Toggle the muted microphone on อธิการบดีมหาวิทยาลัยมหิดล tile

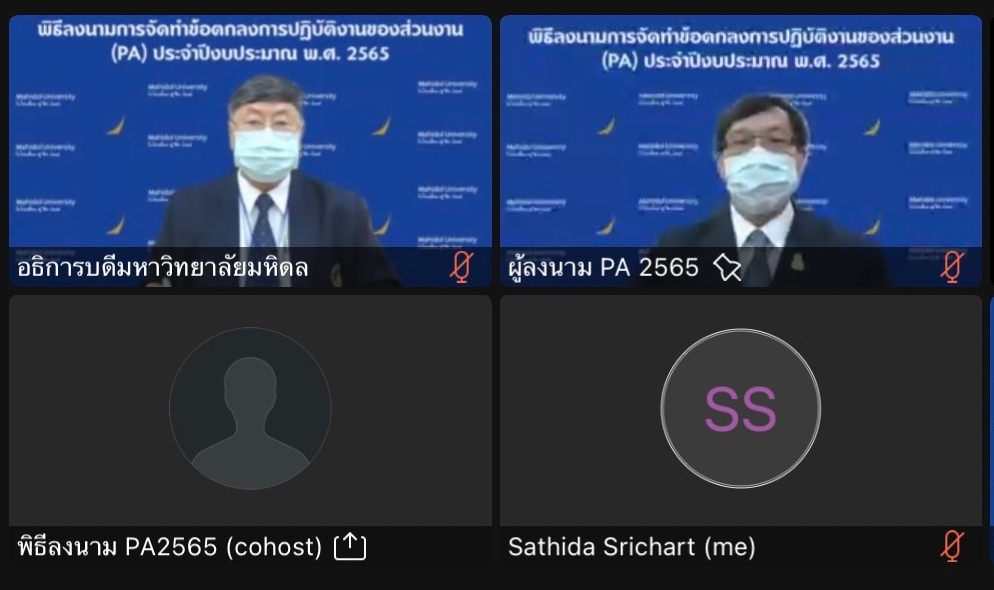[x=462, y=267]
